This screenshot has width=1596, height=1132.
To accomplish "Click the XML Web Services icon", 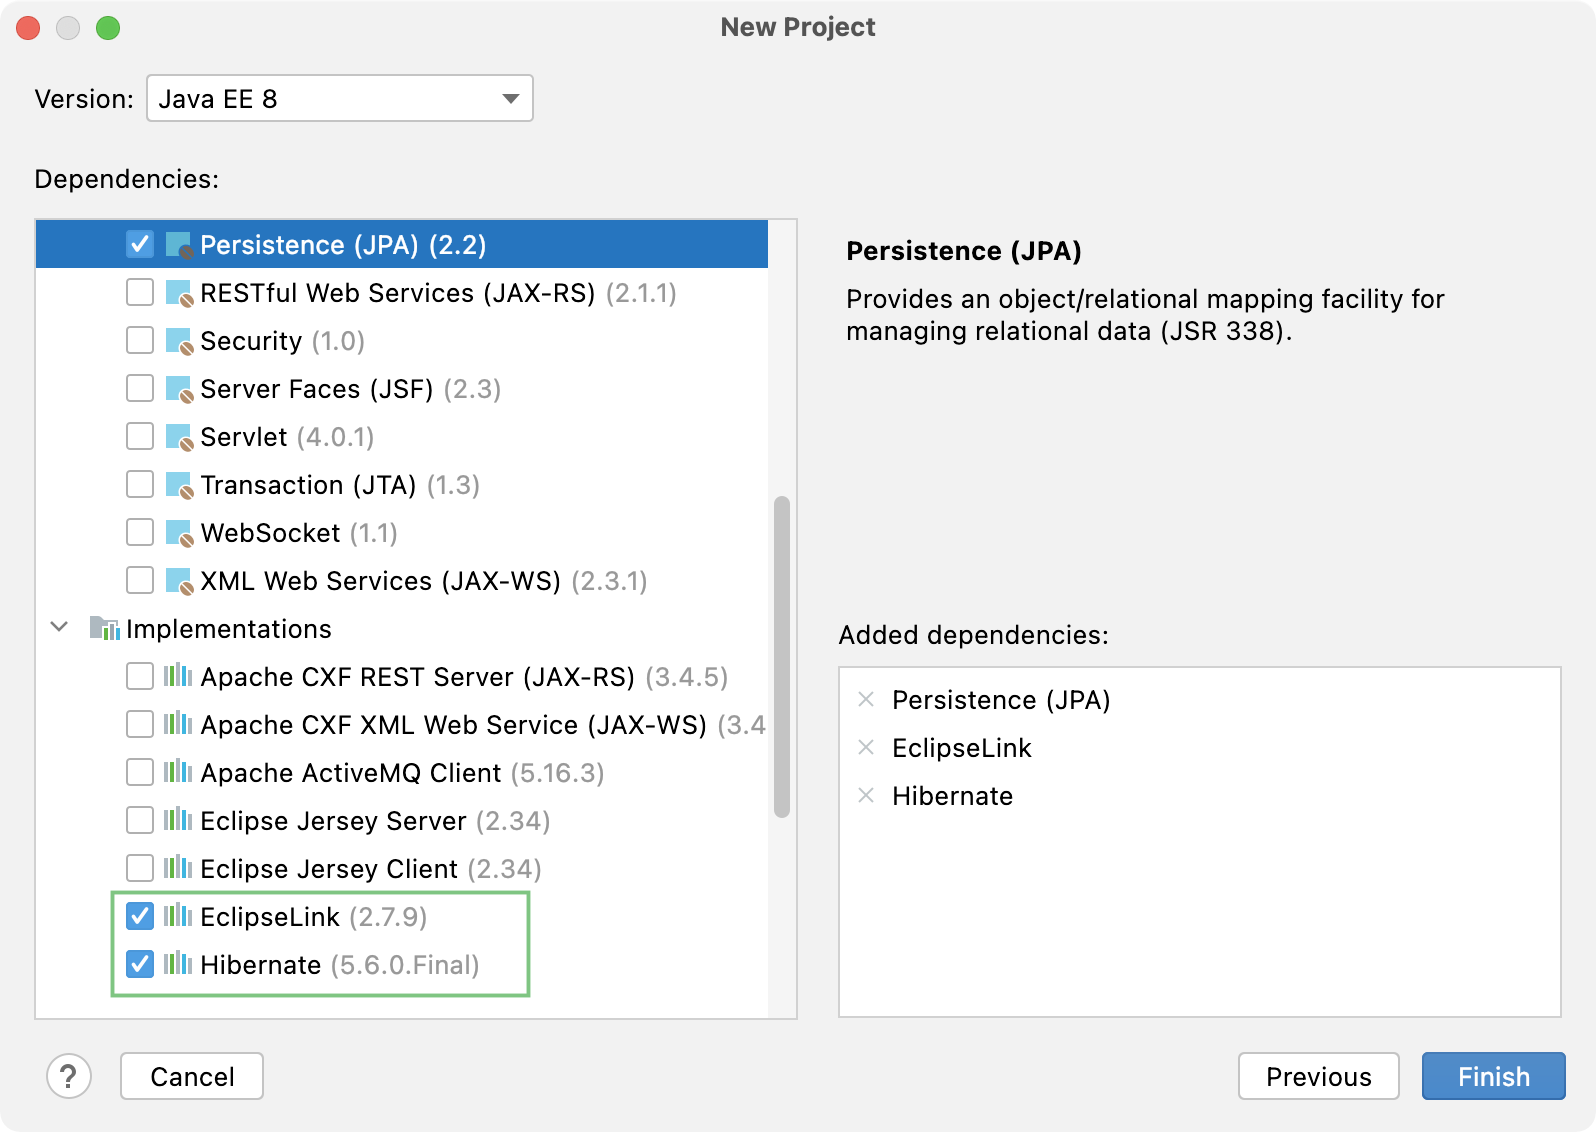I will (x=179, y=581).
